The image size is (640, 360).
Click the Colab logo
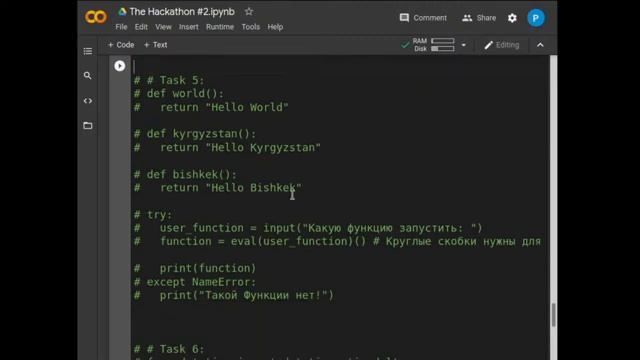[96, 17]
